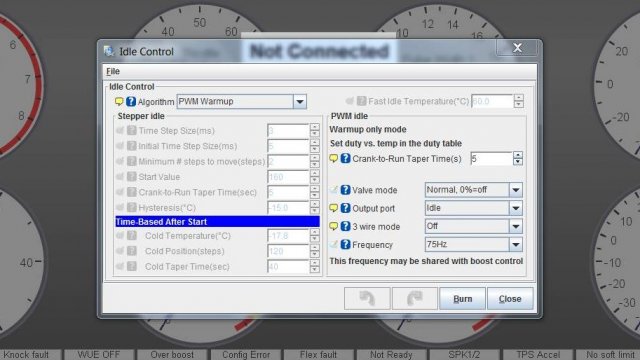
Task: Click the Output port help icon
Action: [345, 208]
